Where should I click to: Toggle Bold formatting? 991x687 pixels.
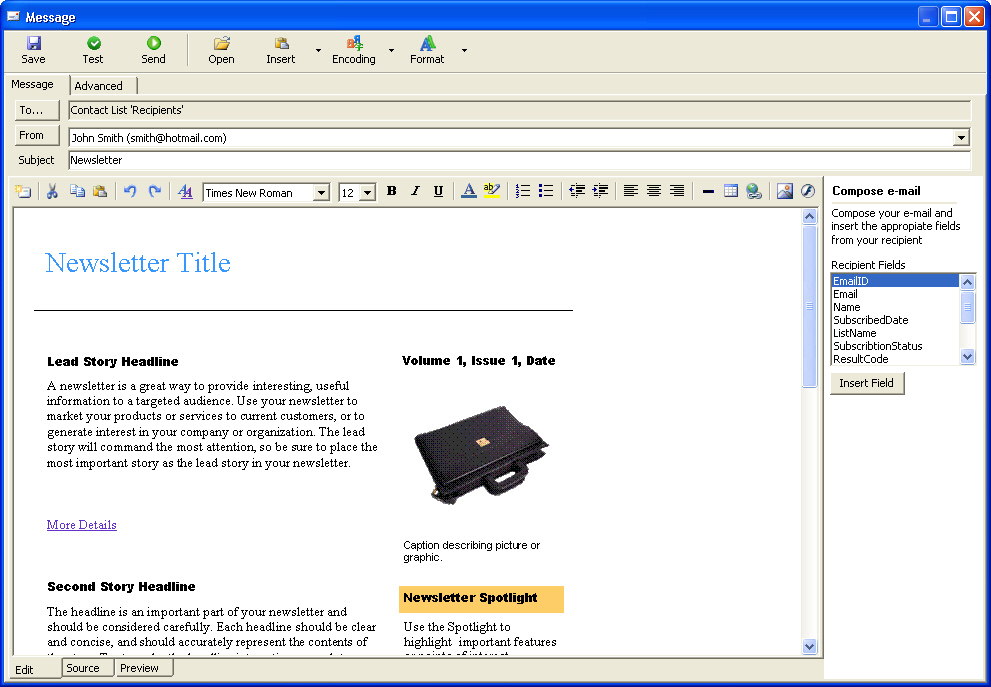pos(392,191)
